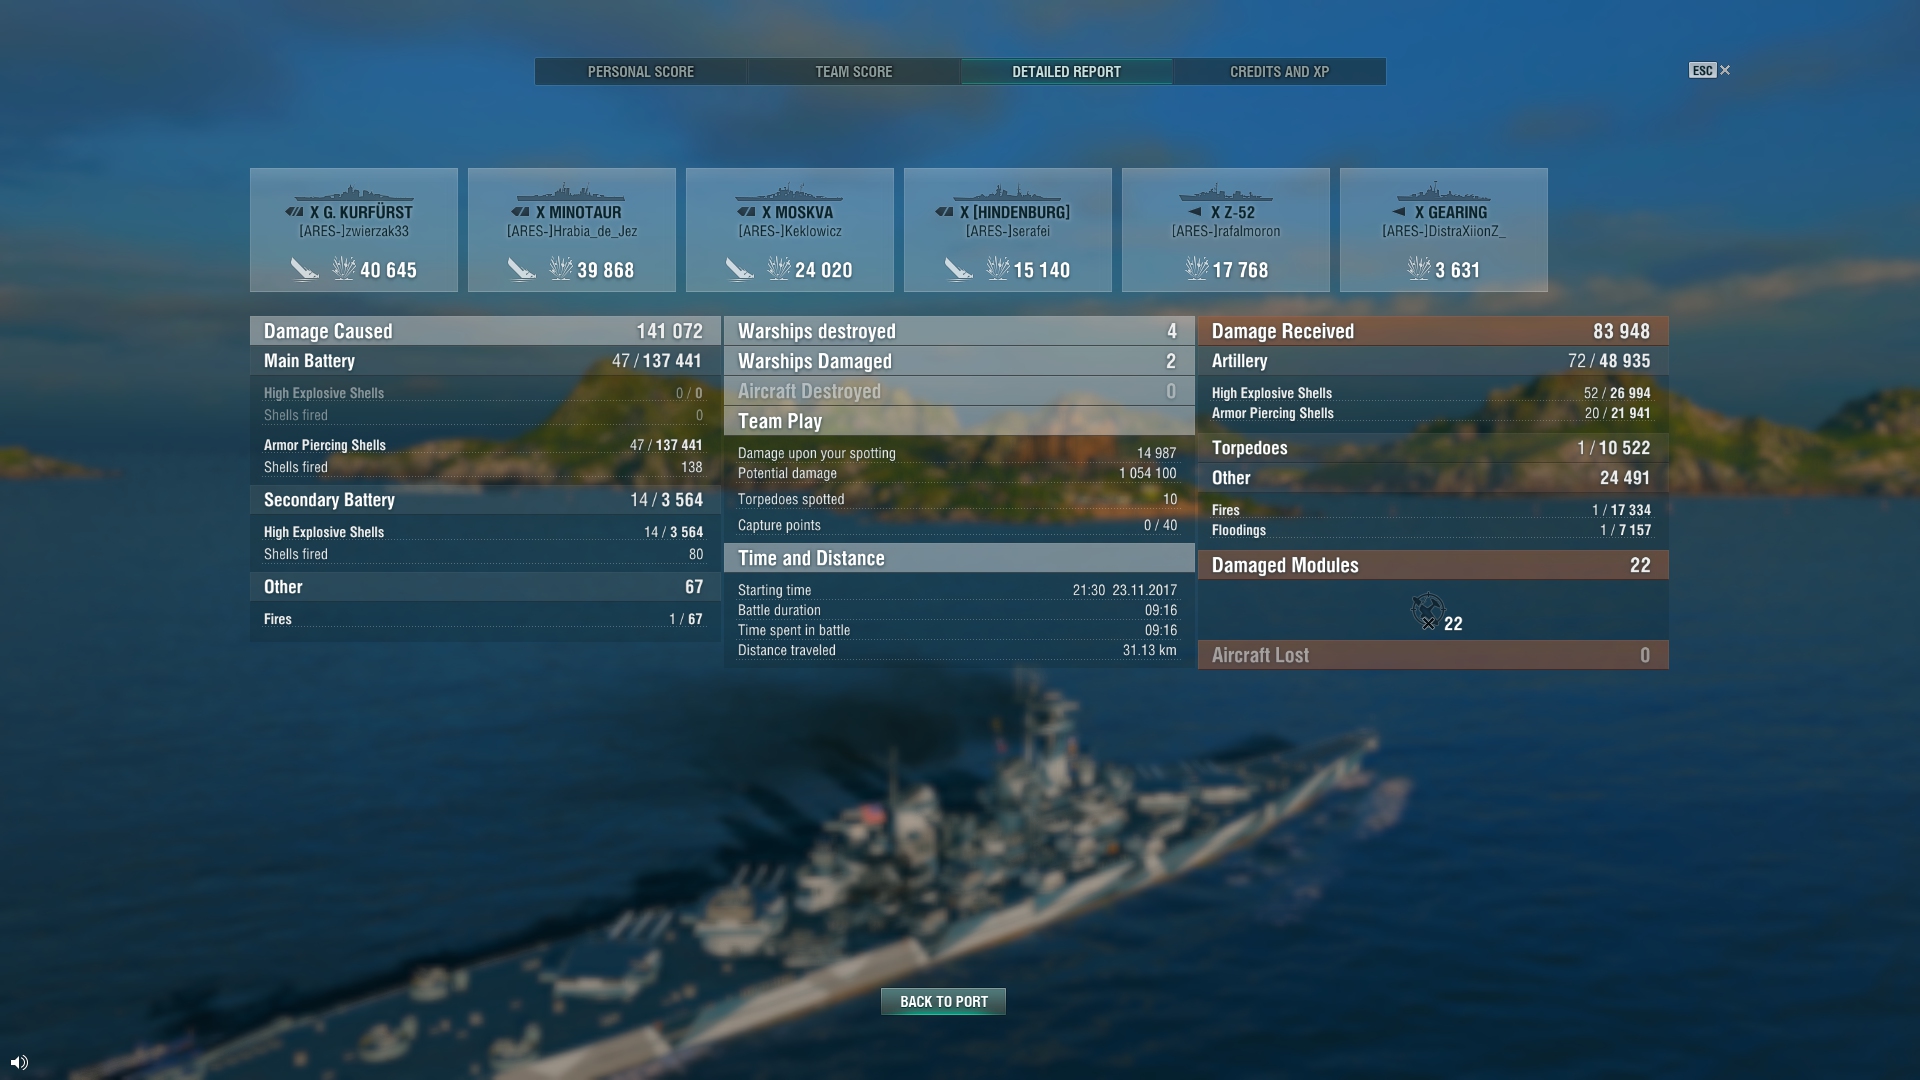The width and height of the screenshot is (1920, 1080).
Task: Select the X Gearing ship card
Action: (1444, 230)
